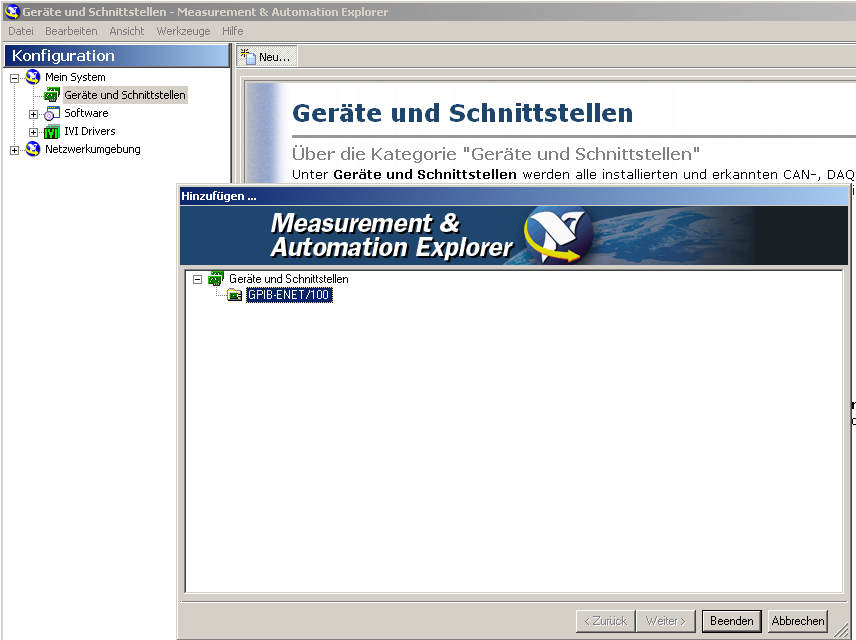
Task: Click the Weiter button
Action: 665,621
